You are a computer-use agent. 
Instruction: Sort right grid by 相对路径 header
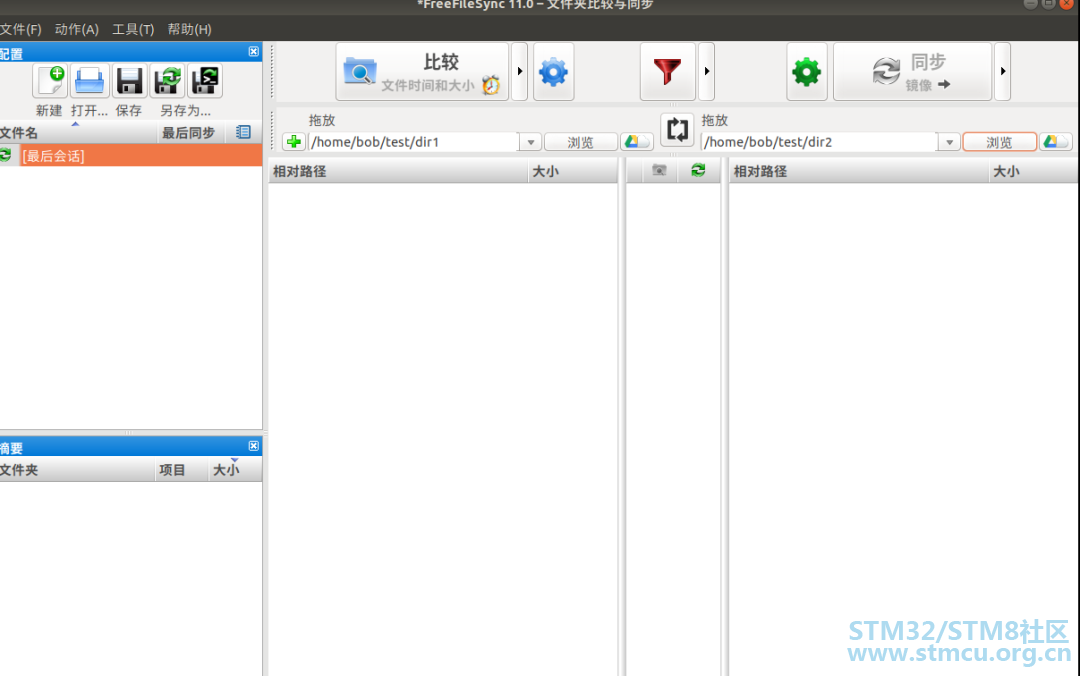coord(859,172)
